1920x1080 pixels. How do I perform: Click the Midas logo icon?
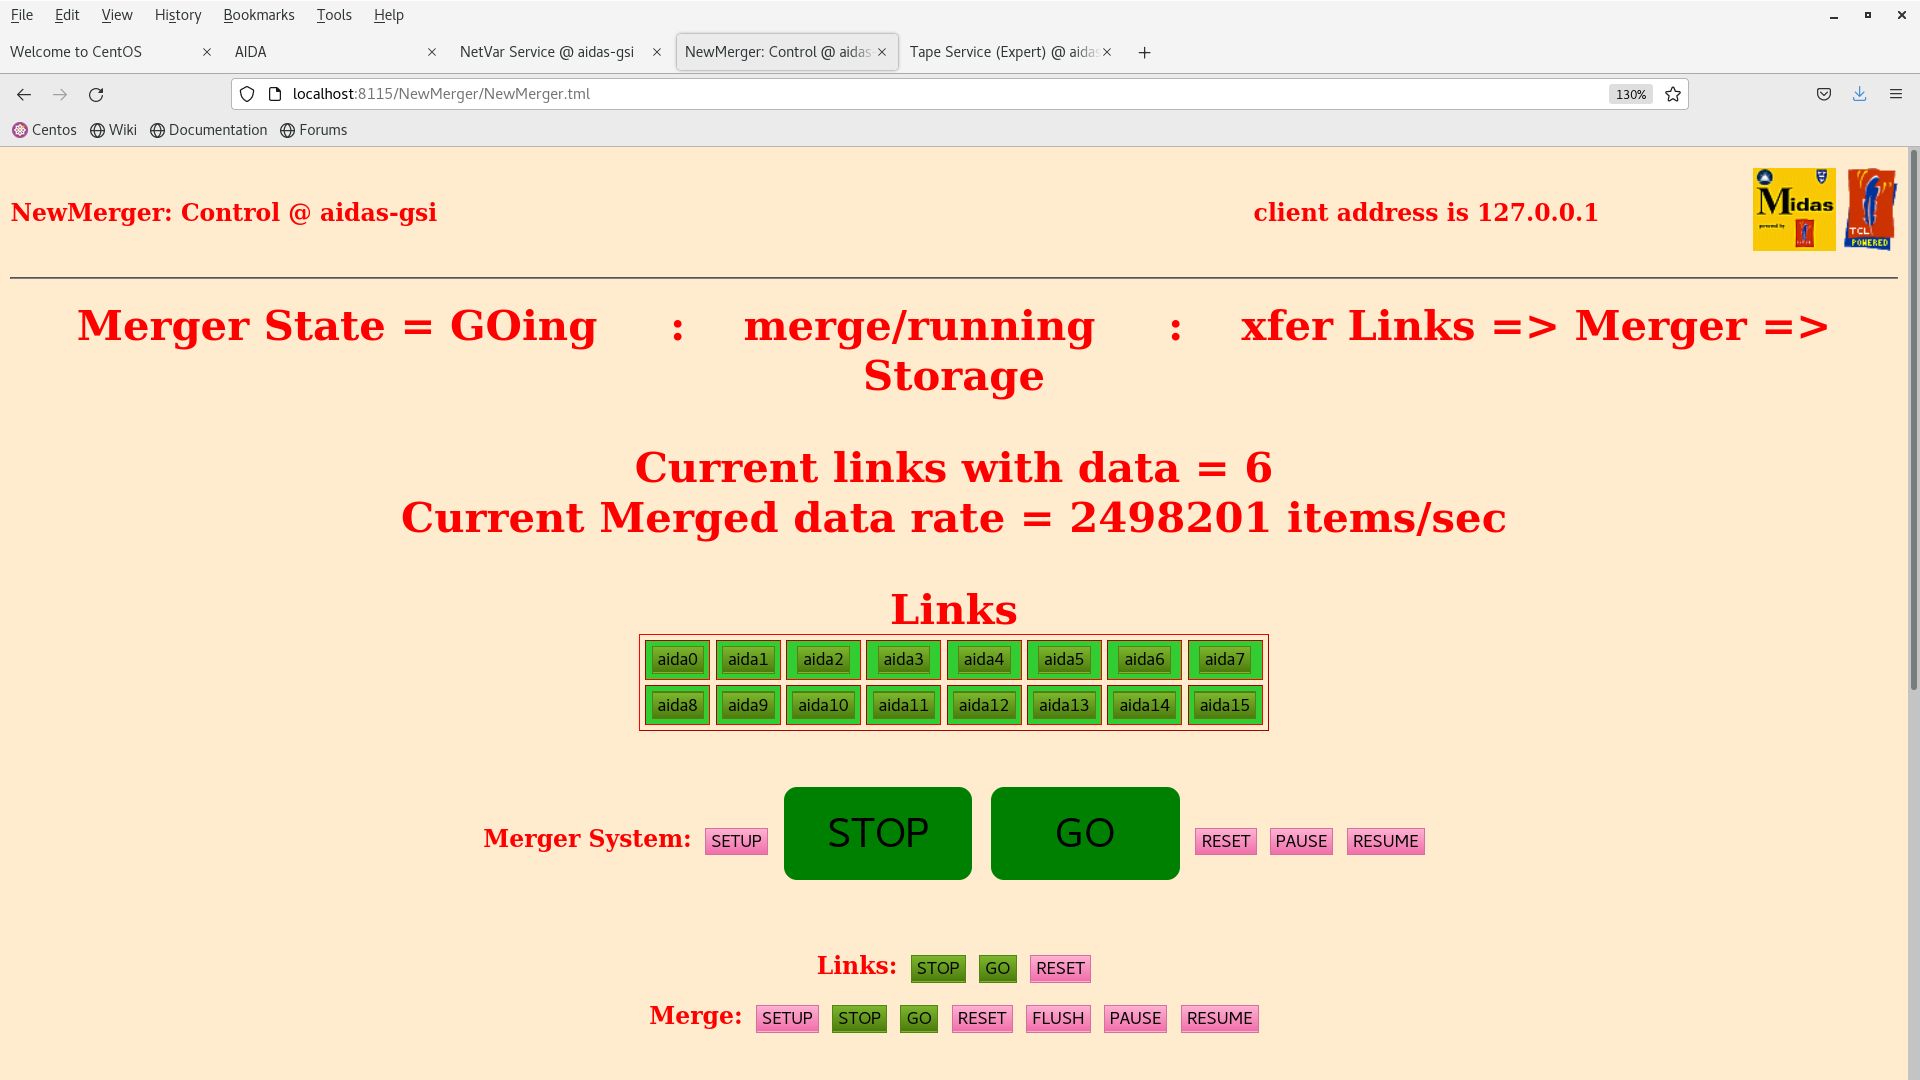[x=1793, y=209]
